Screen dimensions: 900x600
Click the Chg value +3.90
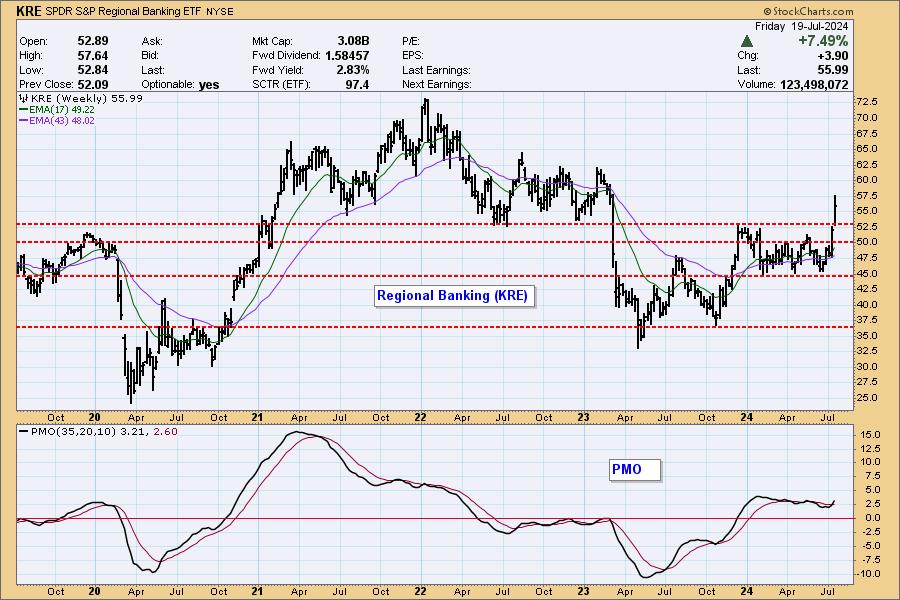(833, 55)
